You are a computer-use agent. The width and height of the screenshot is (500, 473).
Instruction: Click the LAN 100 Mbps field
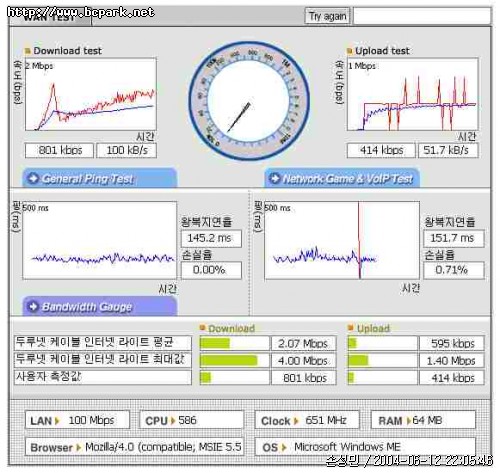click(77, 420)
